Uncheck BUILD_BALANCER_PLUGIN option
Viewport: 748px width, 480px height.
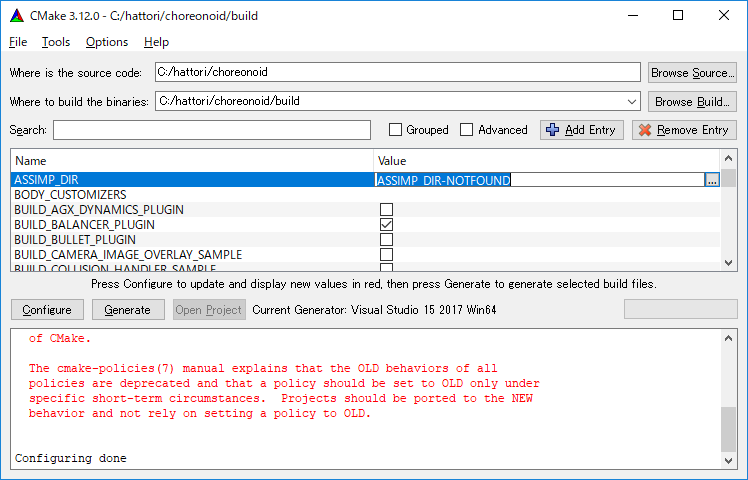[386, 225]
